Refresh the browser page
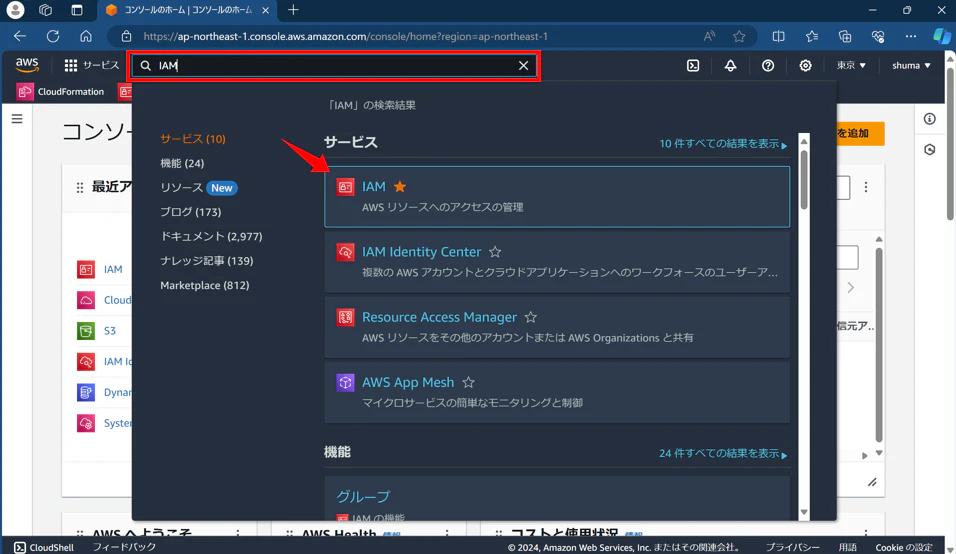 click(x=53, y=36)
